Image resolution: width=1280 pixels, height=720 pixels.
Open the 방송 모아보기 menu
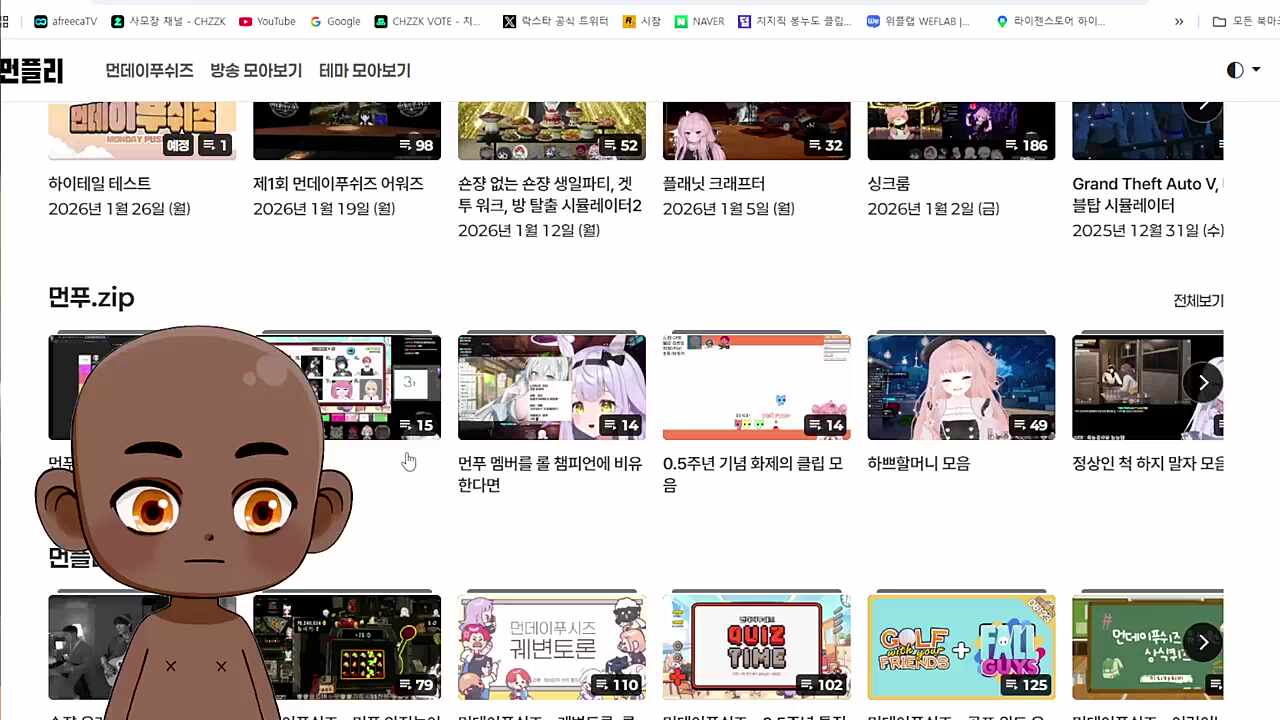[x=257, y=70]
